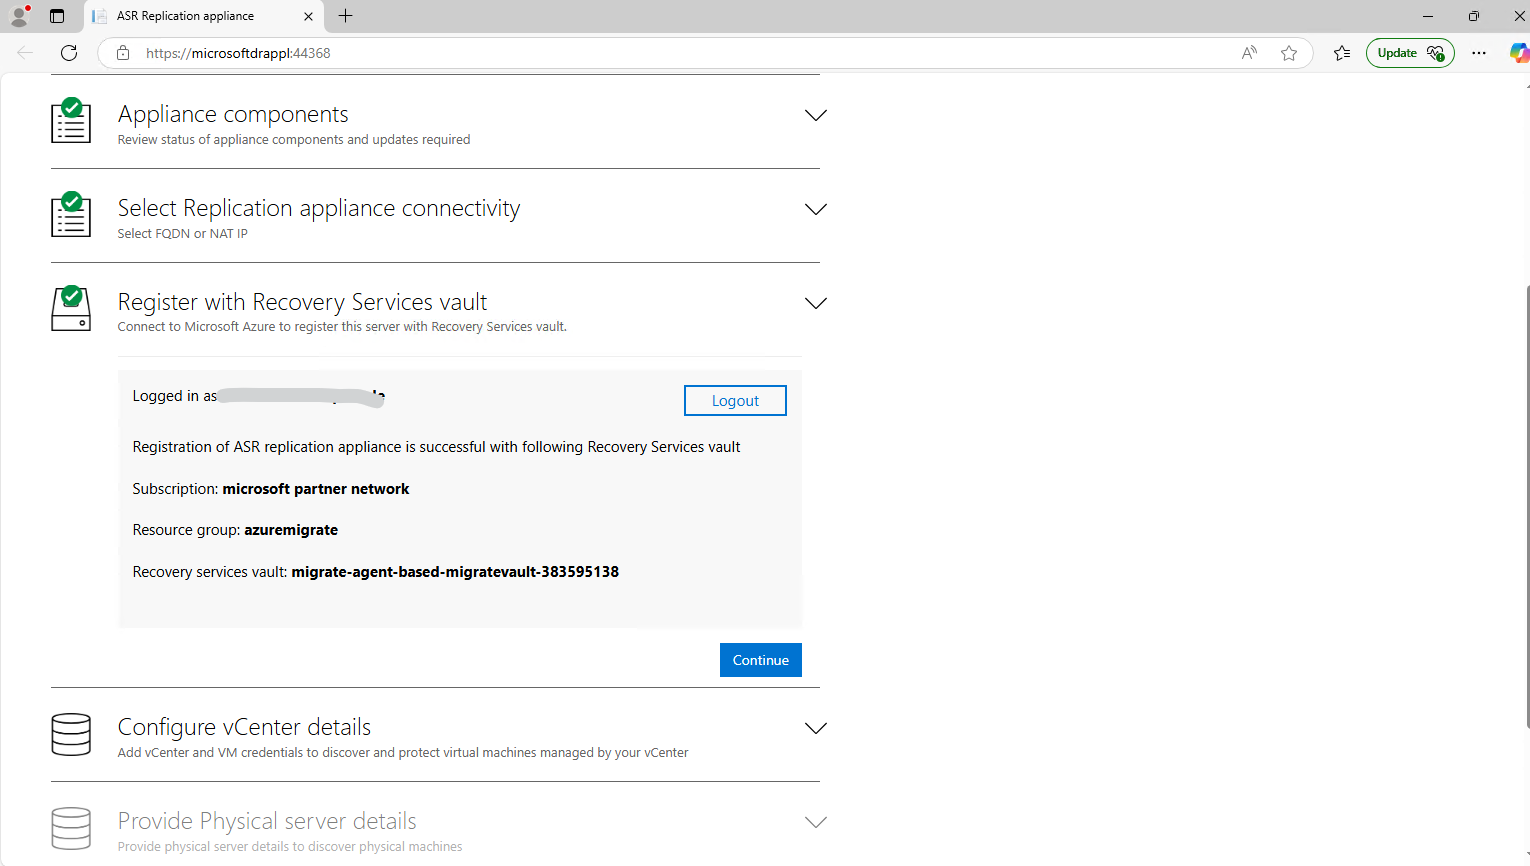Open browser settings ellipsis menu
1530x866 pixels.
coord(1479,53)
